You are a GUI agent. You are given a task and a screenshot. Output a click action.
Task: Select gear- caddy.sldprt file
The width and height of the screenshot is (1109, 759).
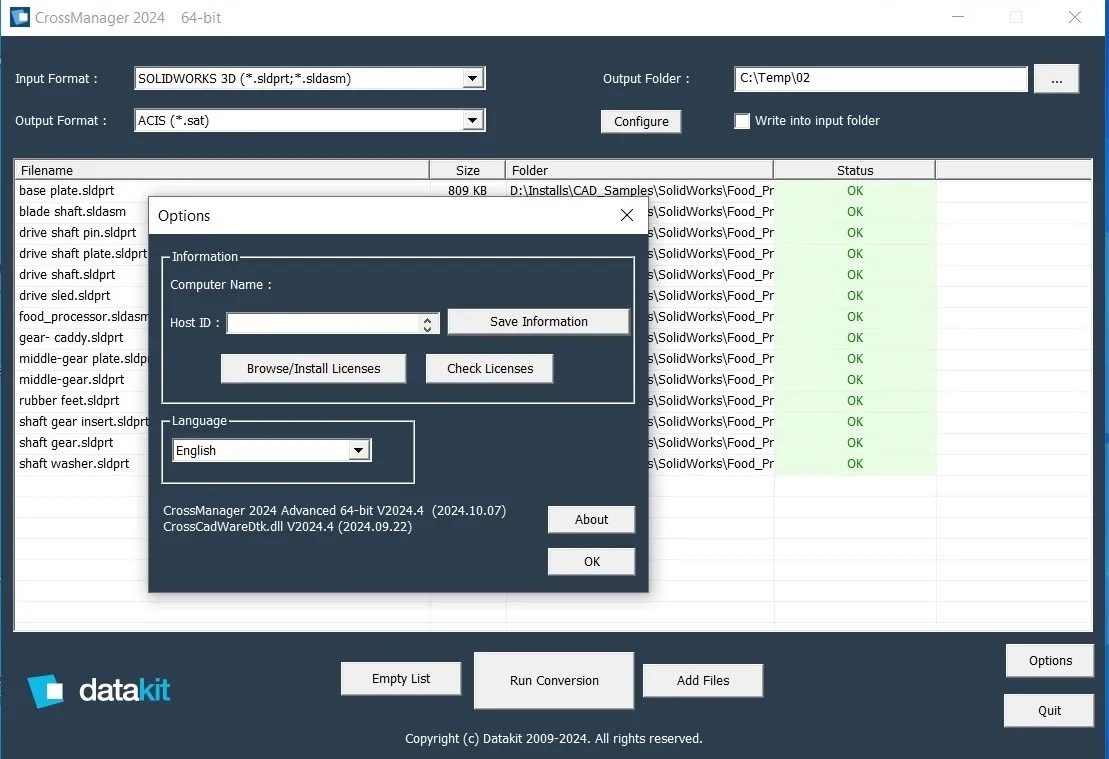coord(71,337)
